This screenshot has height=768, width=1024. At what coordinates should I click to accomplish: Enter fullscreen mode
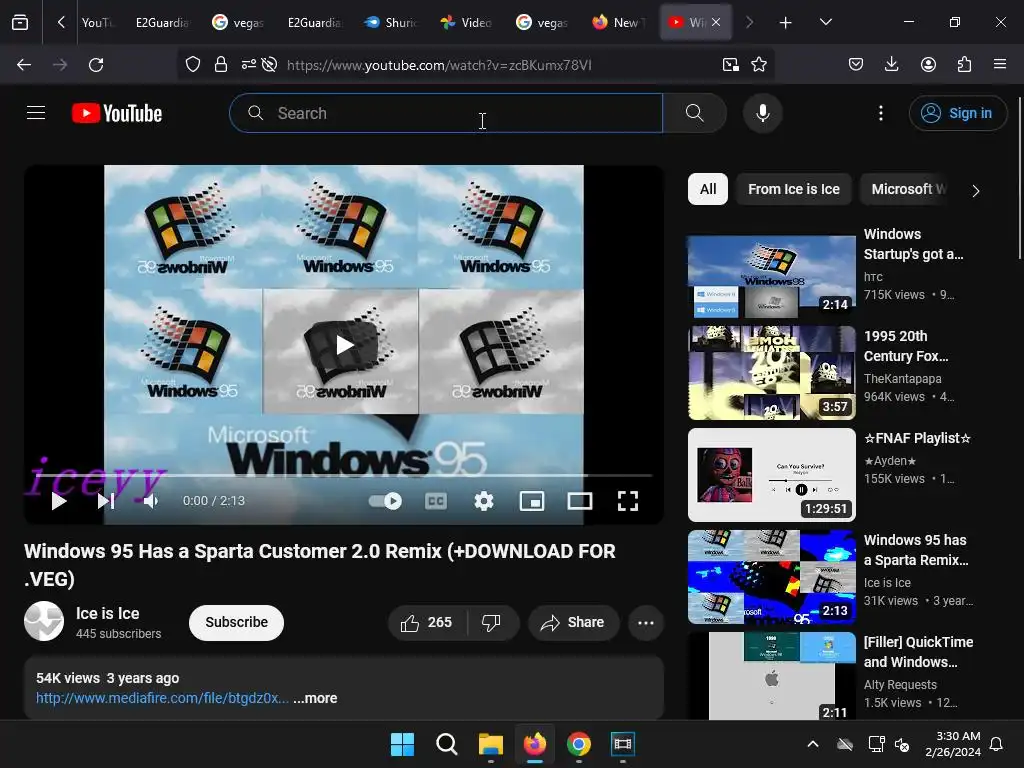click(x=628, y=501)
